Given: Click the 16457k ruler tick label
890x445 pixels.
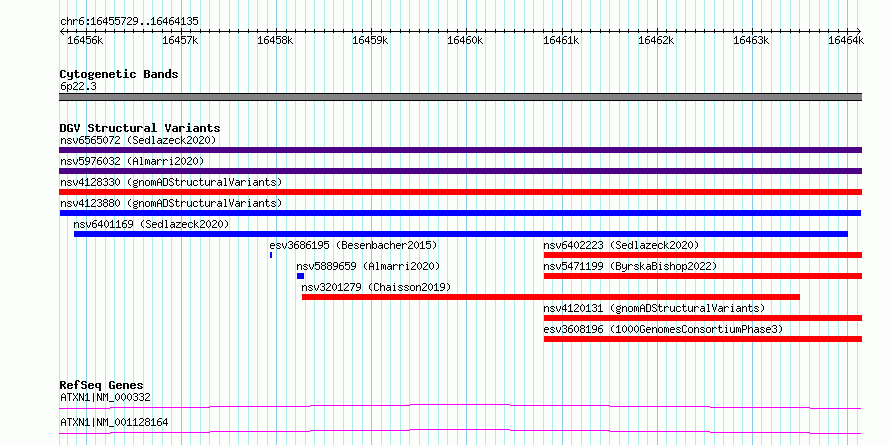Looking at the screenshot, I should coord(180,40).
